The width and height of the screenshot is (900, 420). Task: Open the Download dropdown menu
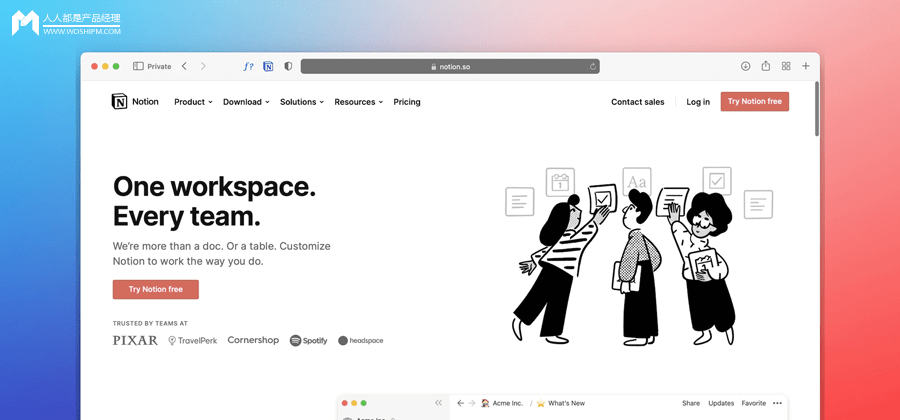246,102
